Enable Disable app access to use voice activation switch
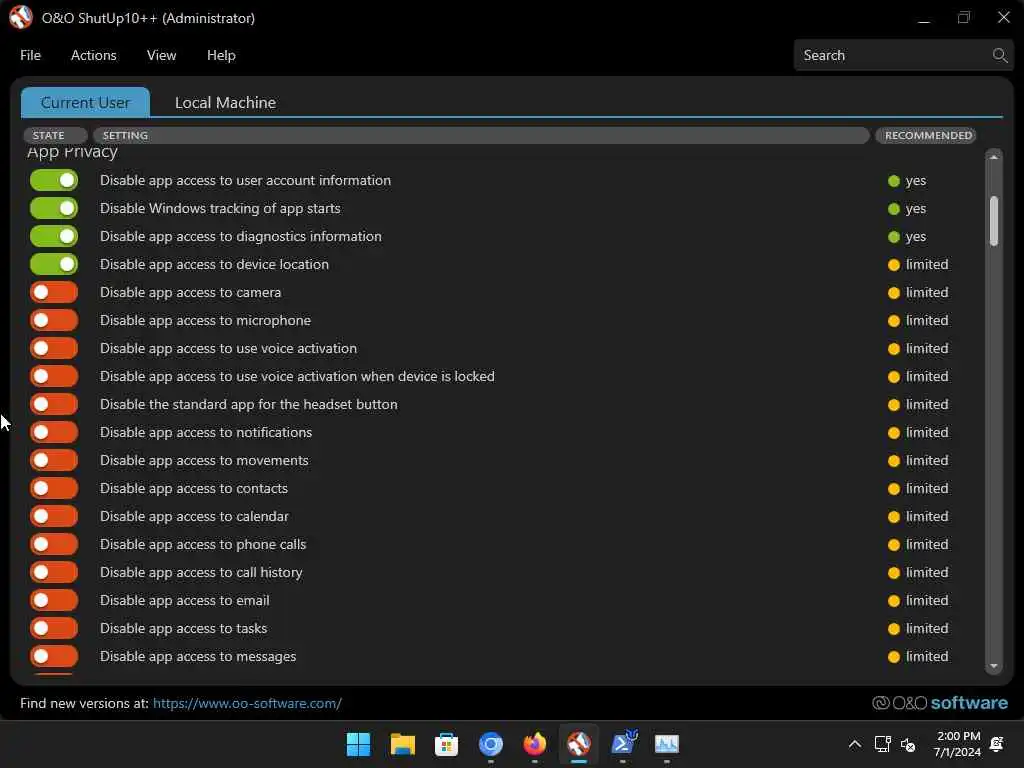The image size is (1024, 768). [x=54, y=348]
